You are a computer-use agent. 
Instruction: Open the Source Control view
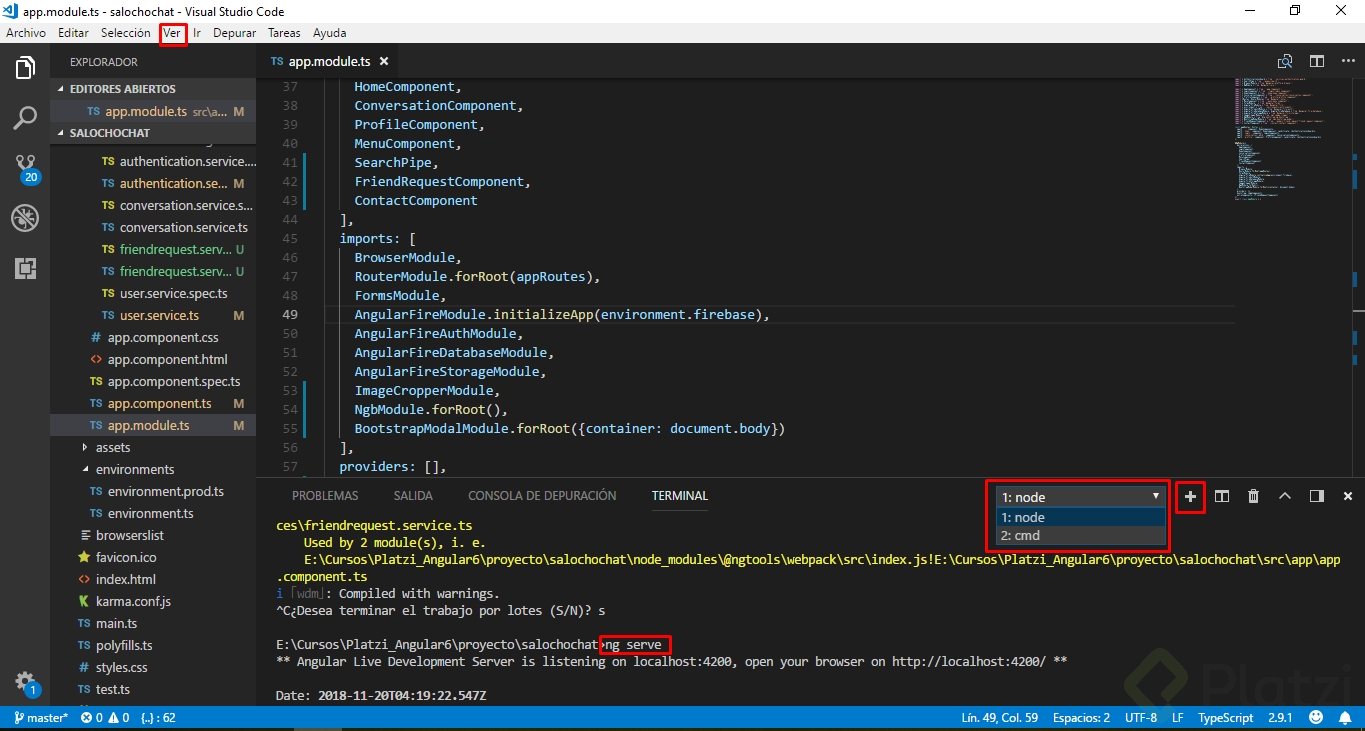(x=24, y=167)
